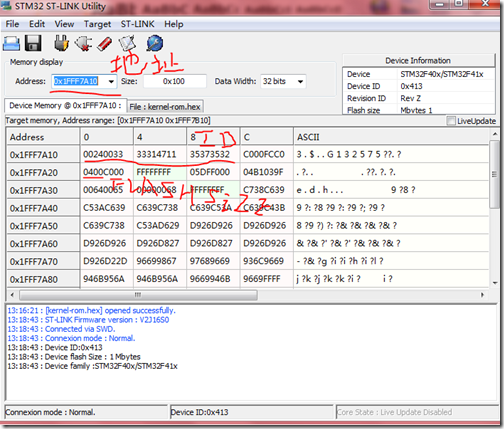
Task: Click status bar Core State text
Action: coord(395,412)
